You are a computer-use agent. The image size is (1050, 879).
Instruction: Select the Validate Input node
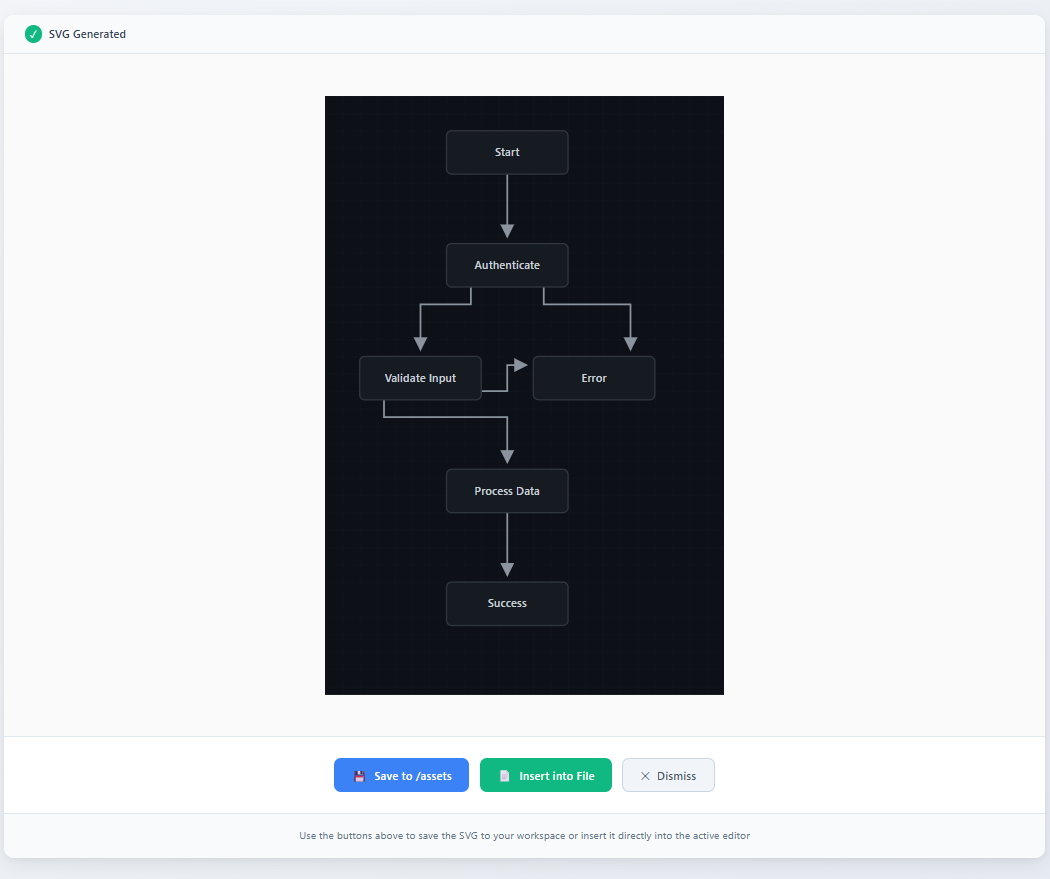pos(420,378)
